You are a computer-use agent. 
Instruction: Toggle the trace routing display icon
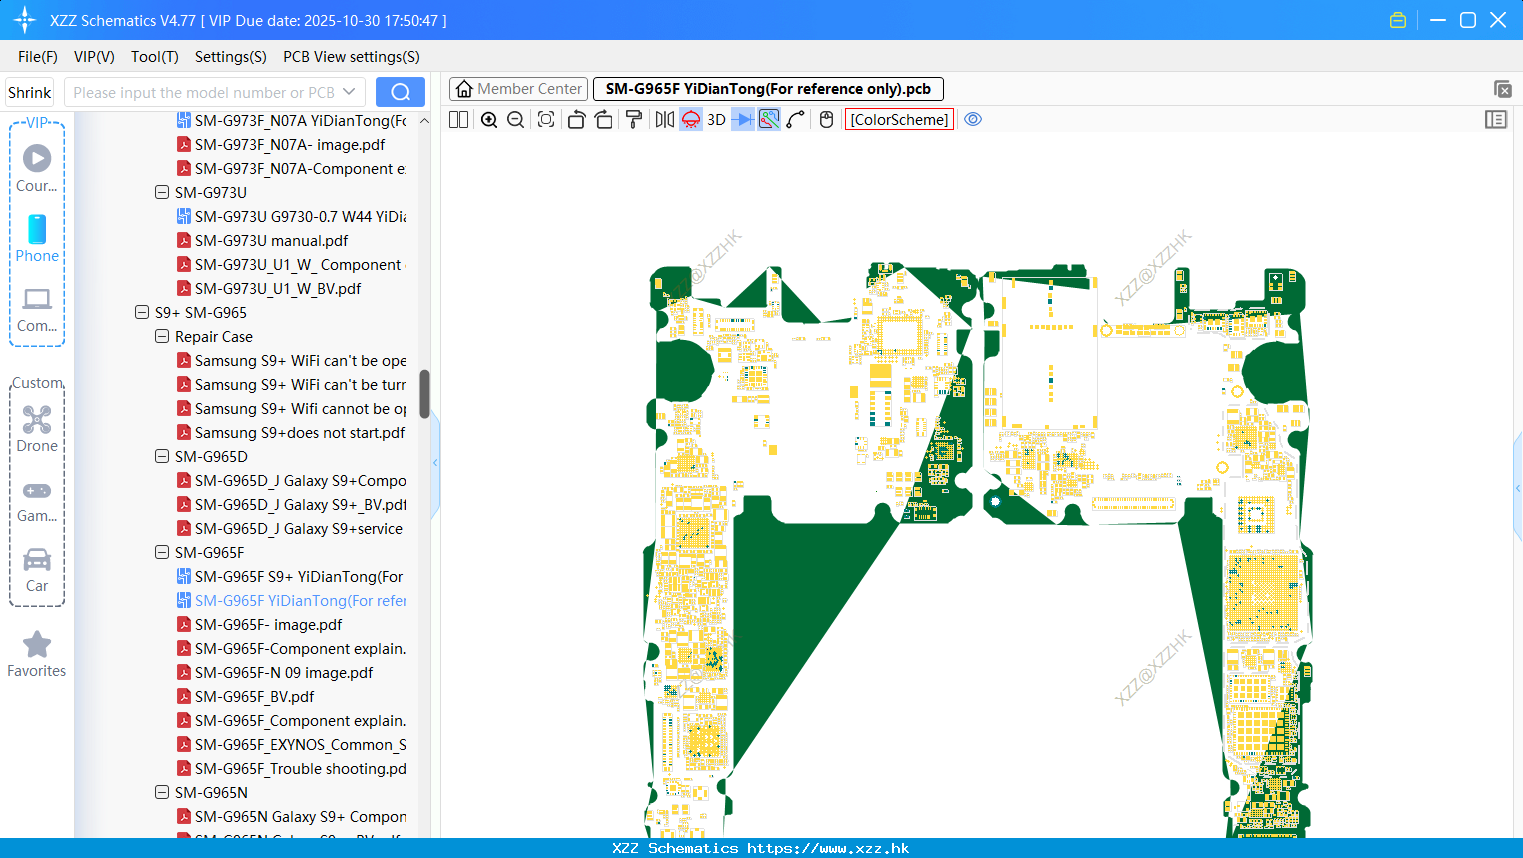click(x=769, y=120)
